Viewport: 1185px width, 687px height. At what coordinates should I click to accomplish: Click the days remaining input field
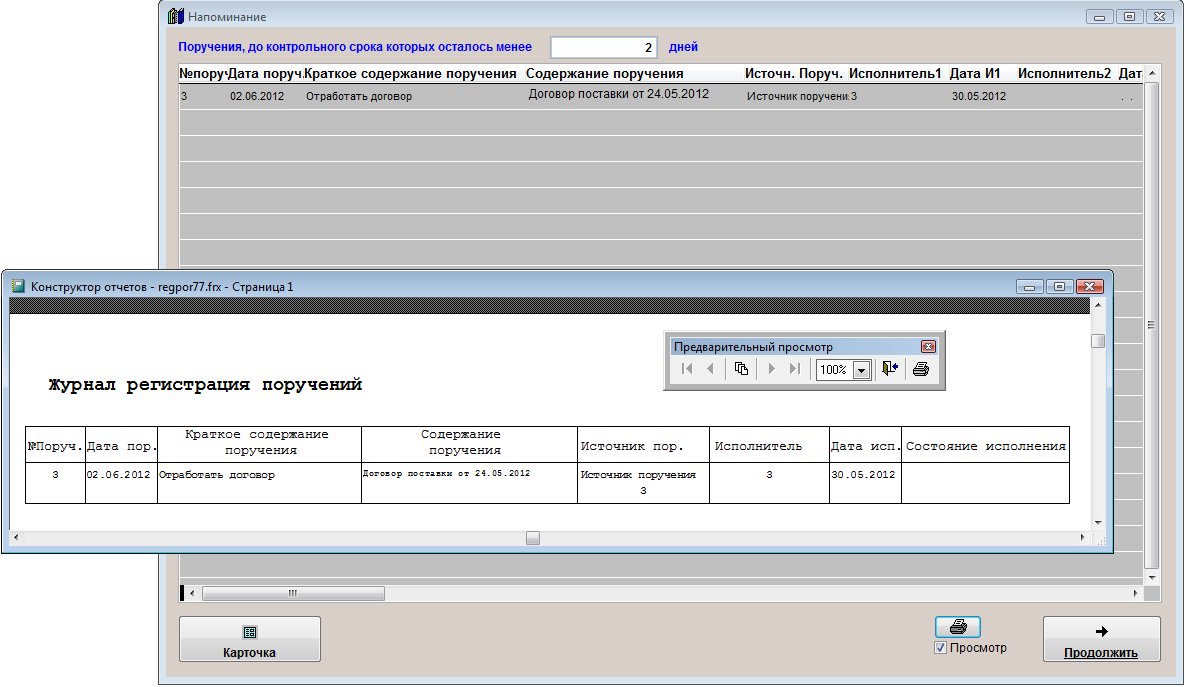pos(605,47)
